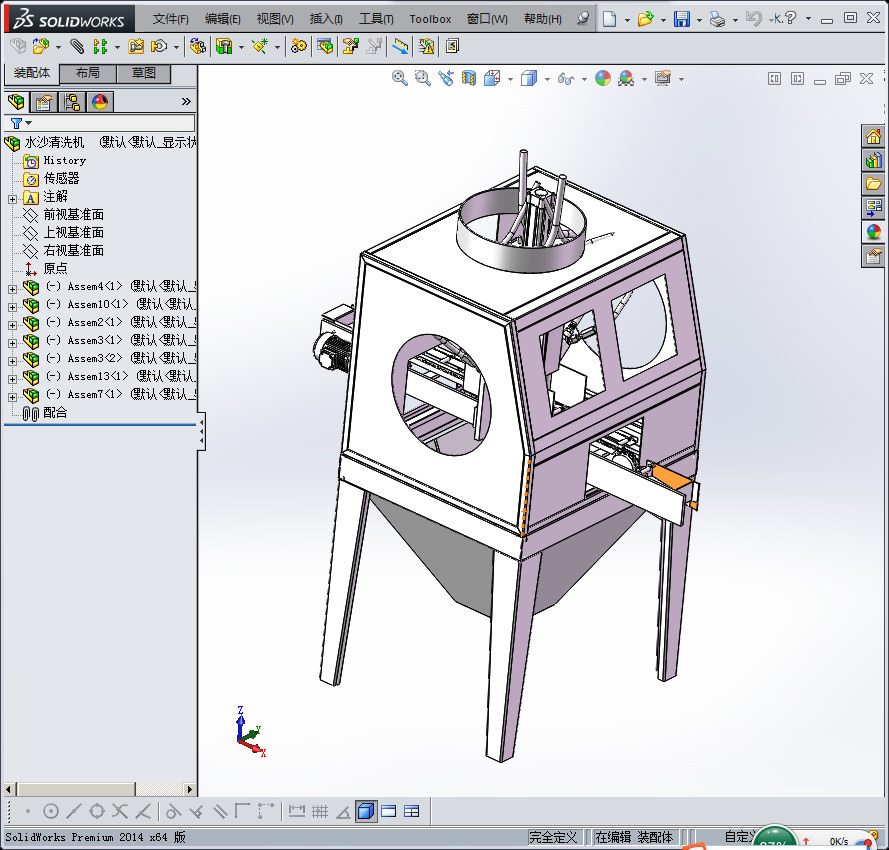The height and width of the screenshot is (850, 889).
Task: Select the FeatureManager design tree tab icon
Action: coord(16,102)
